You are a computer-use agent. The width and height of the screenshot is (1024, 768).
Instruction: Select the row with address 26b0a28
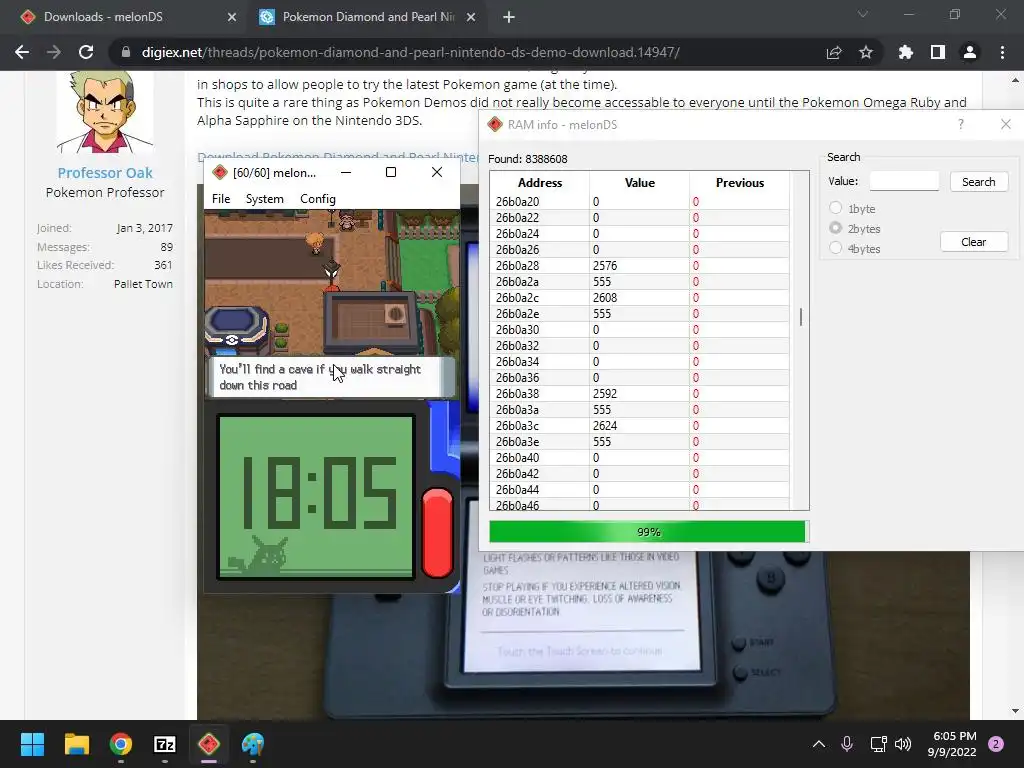point(639,265)
